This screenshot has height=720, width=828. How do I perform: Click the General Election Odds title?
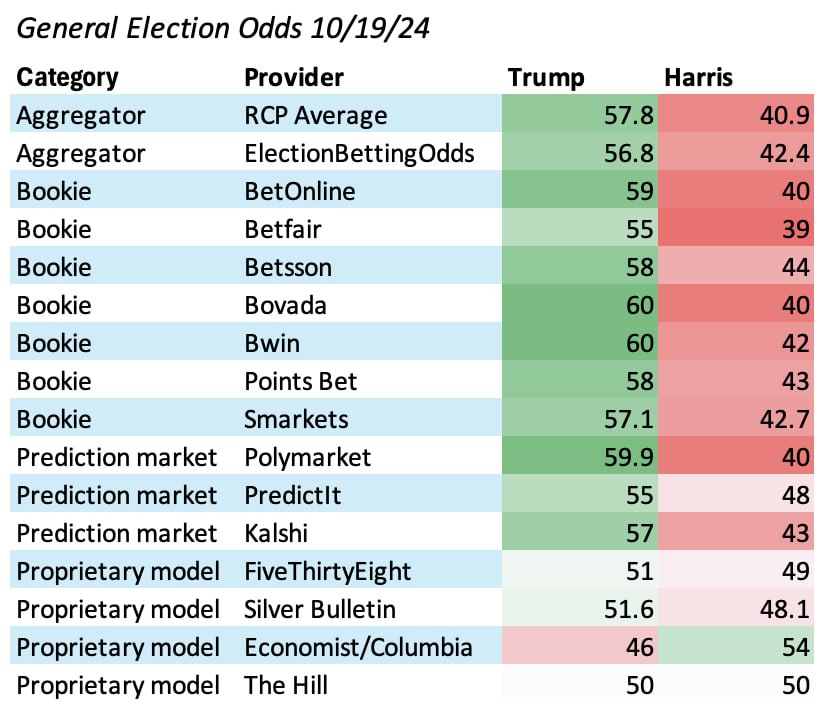(x=224, y=28)
